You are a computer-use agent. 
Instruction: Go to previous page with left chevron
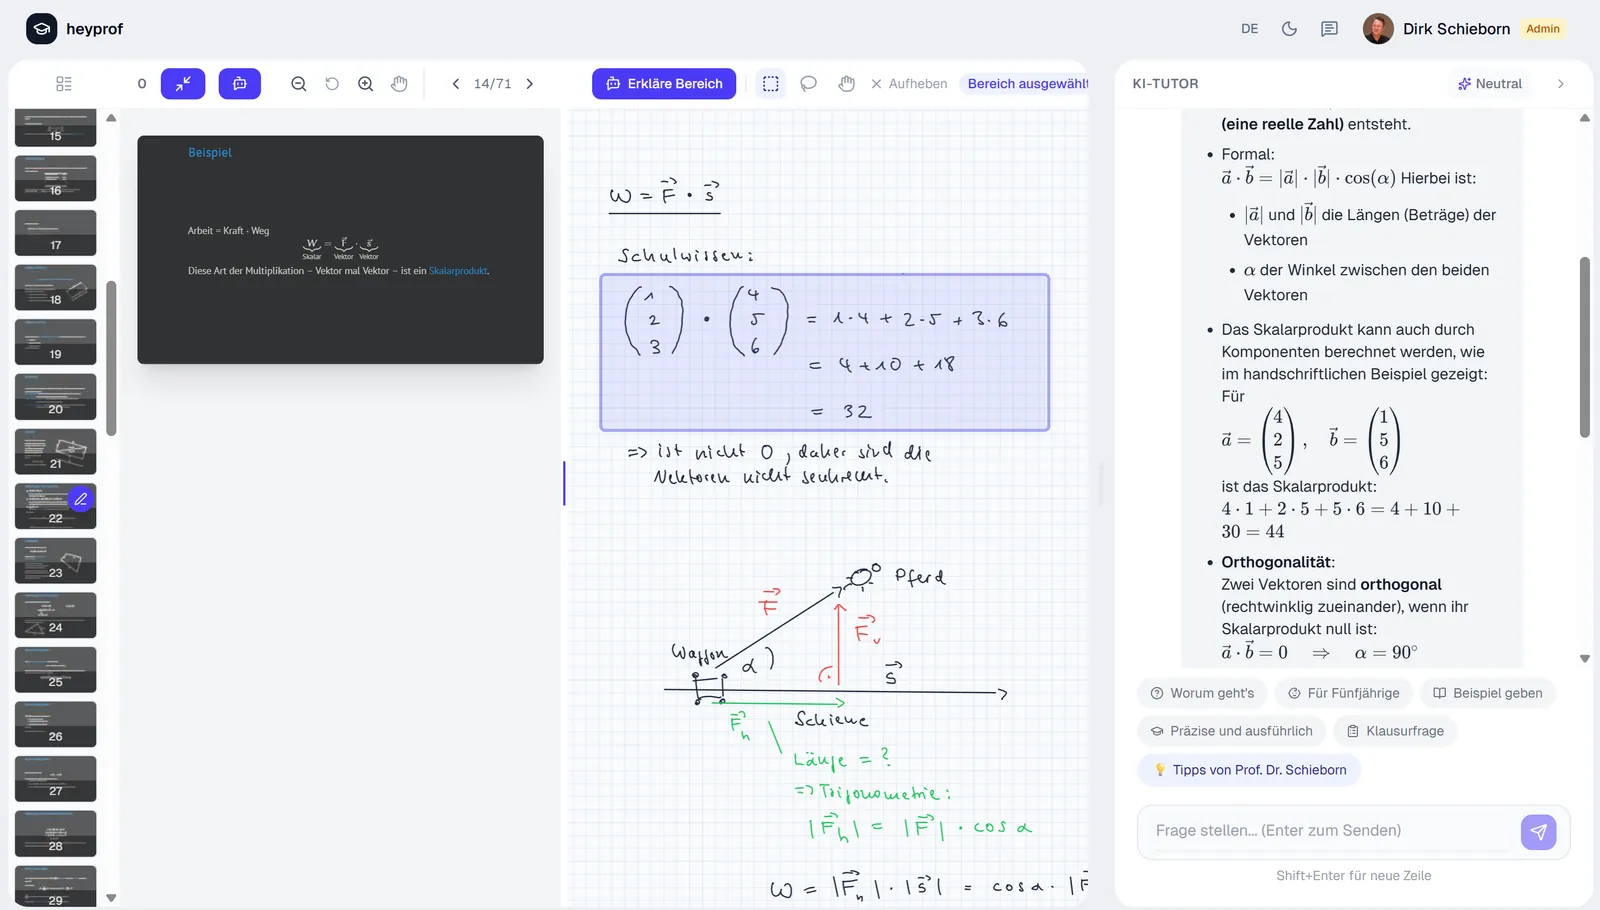(x=456, y=83)
